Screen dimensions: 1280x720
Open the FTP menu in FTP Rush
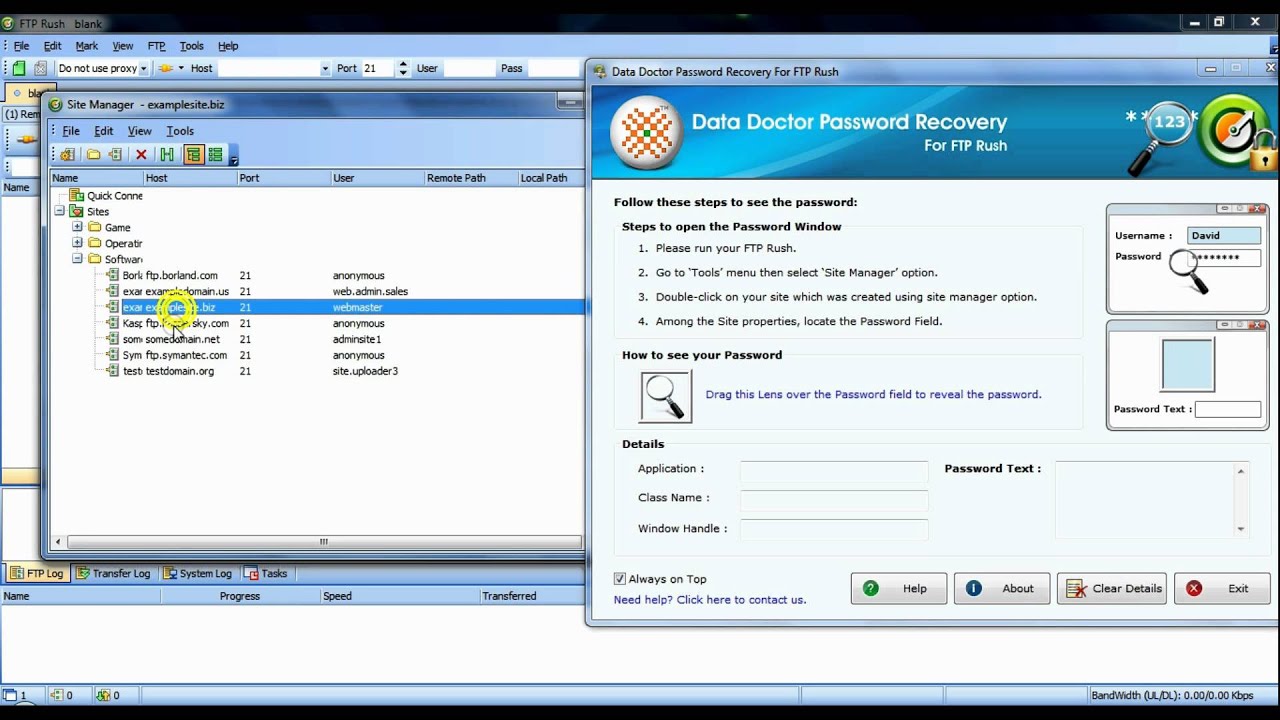pyautogui.click(x=157, y=46)
